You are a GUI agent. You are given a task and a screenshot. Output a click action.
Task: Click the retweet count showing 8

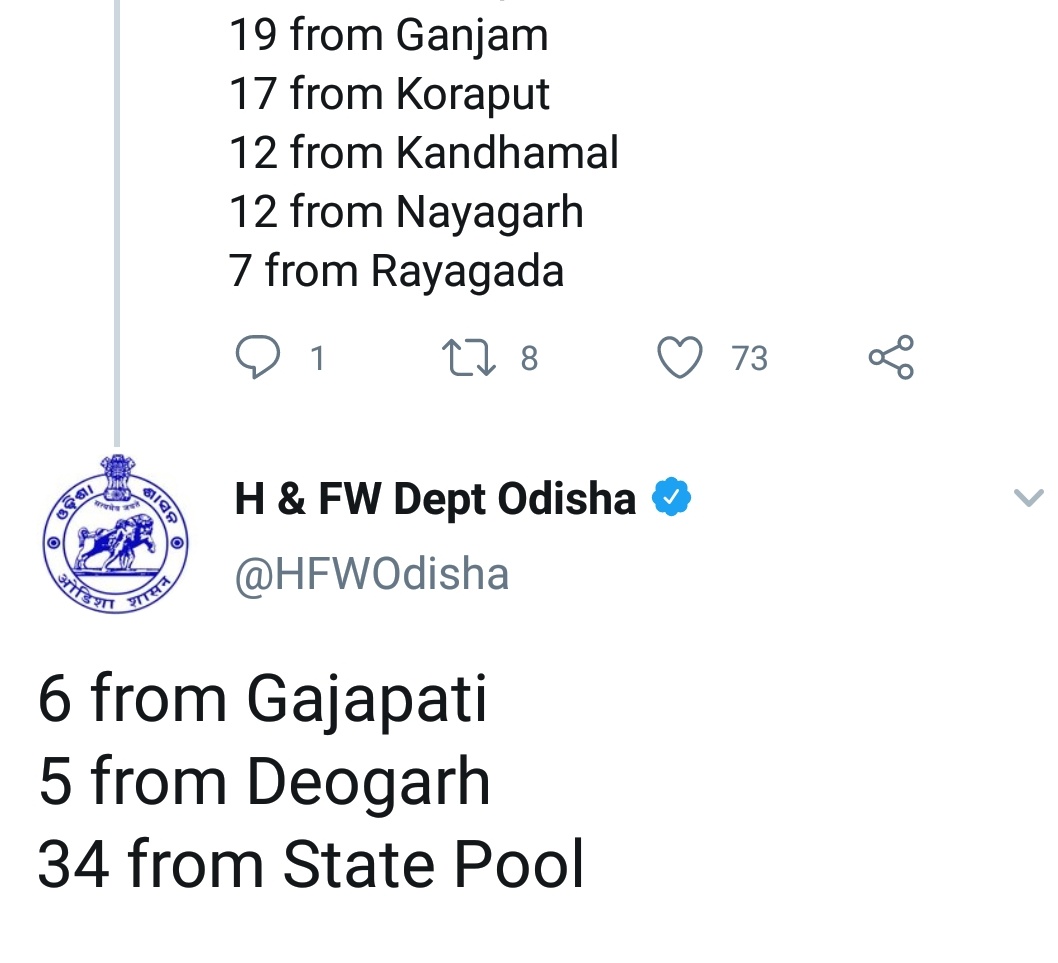point(529,358)
